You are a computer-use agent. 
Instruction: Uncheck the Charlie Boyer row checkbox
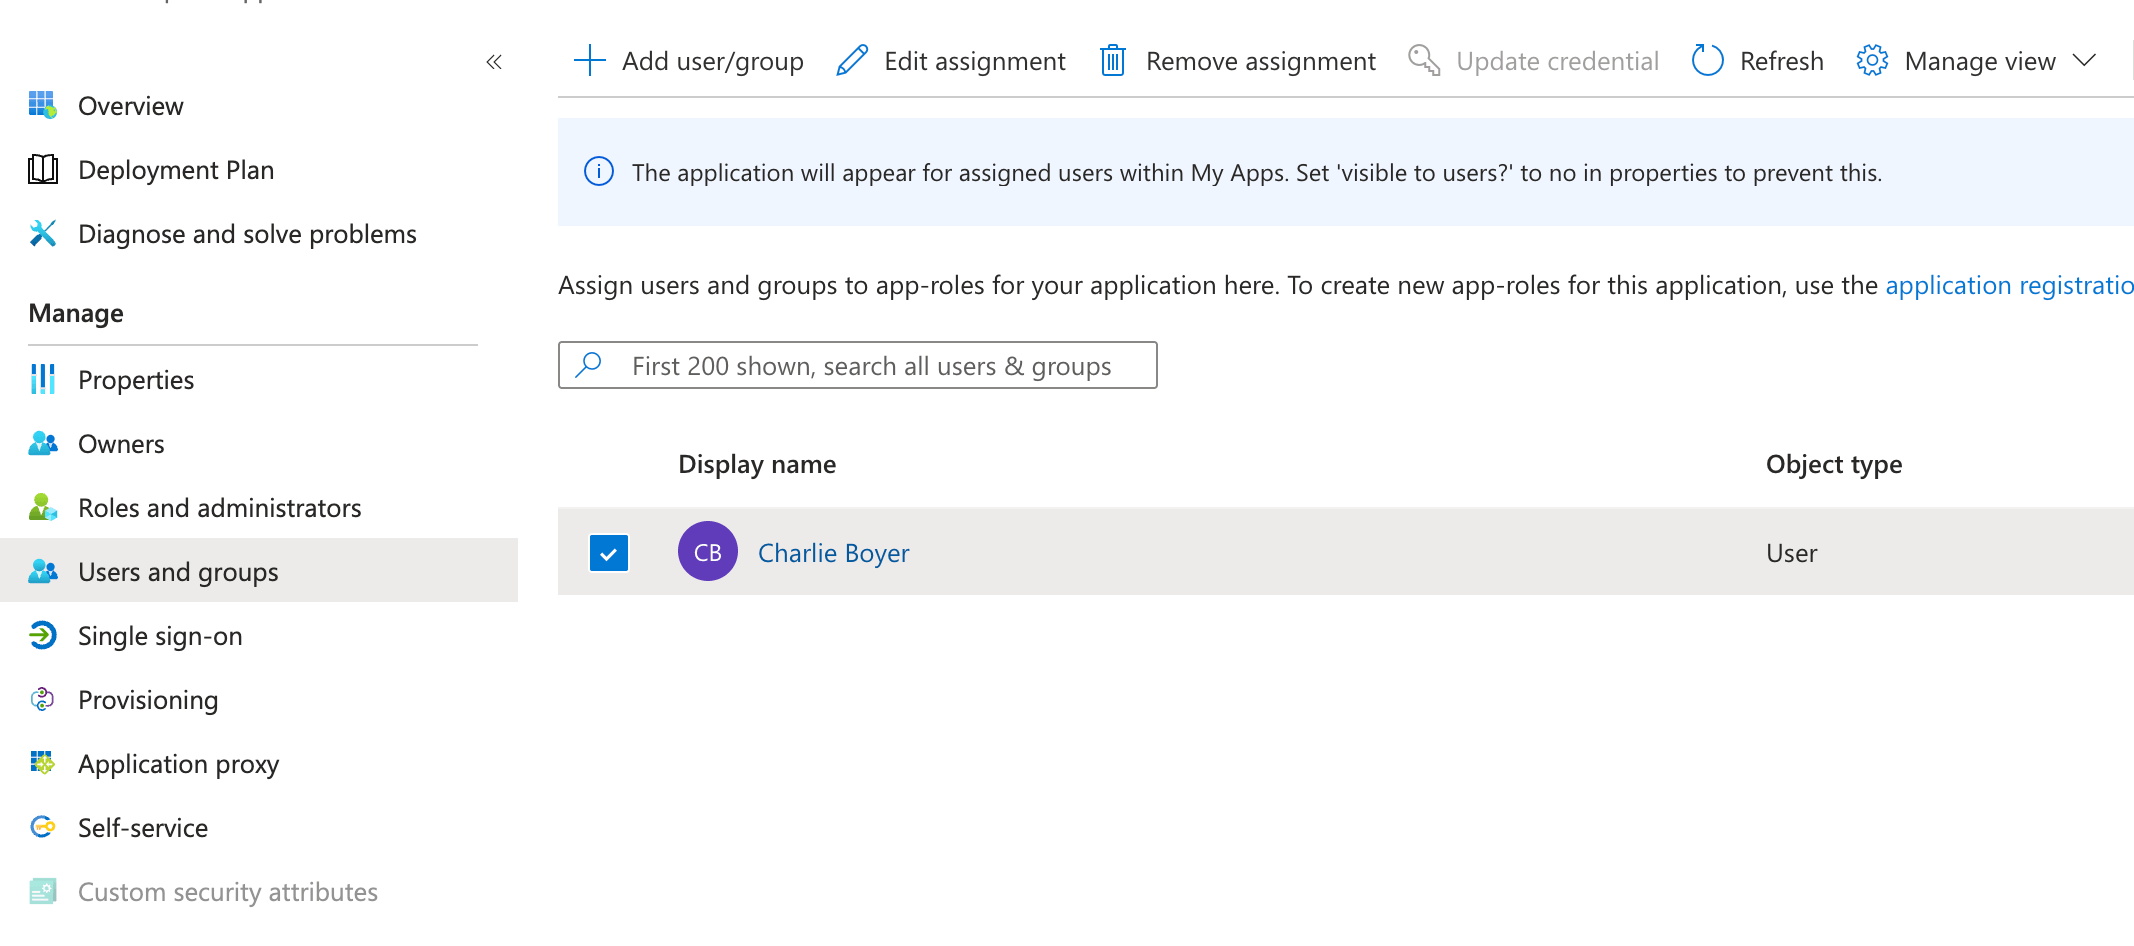pos(608,552)
